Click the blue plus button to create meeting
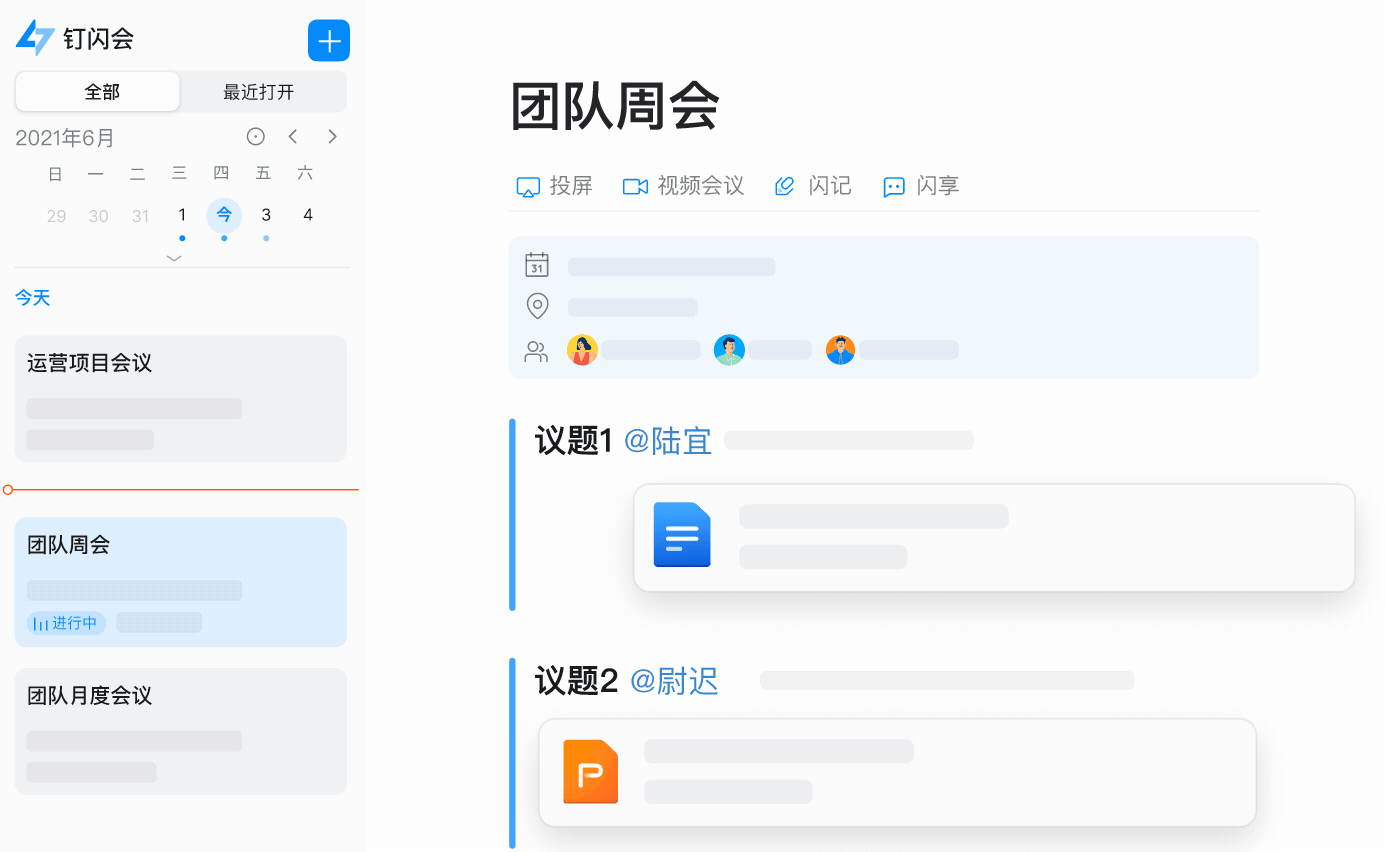Image resolution: width=1386 pixels, height=852 pixels. tap(328, 41)
